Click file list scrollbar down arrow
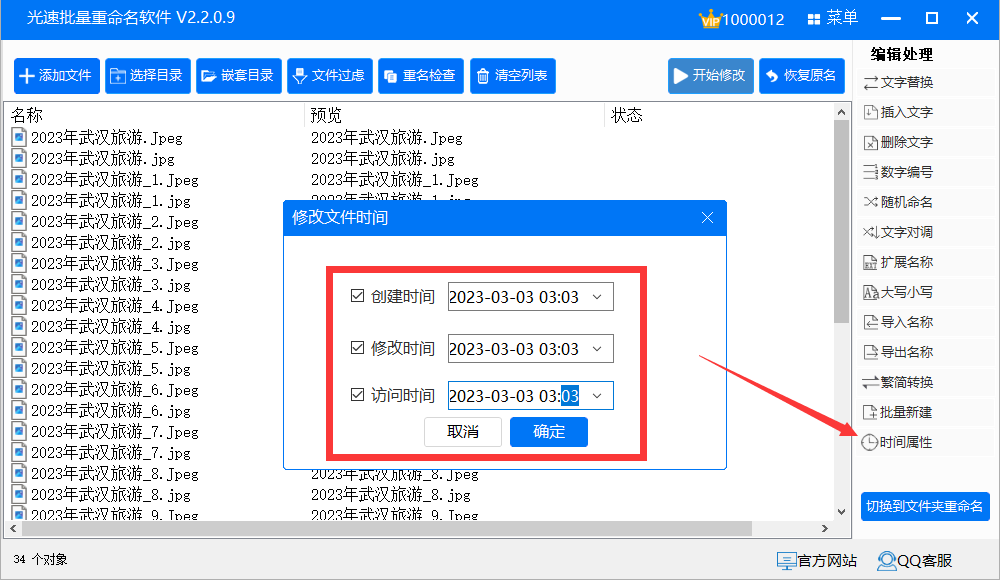The image size is (1000, 580). 841,512
